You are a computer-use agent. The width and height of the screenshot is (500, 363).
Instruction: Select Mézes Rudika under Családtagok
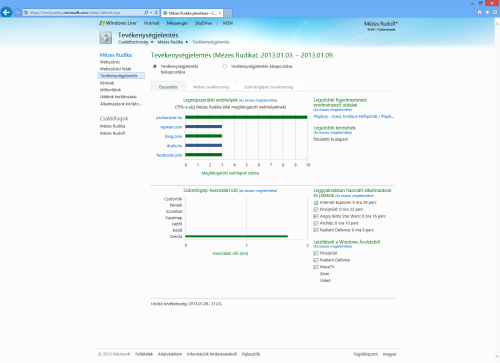point(112,126)
